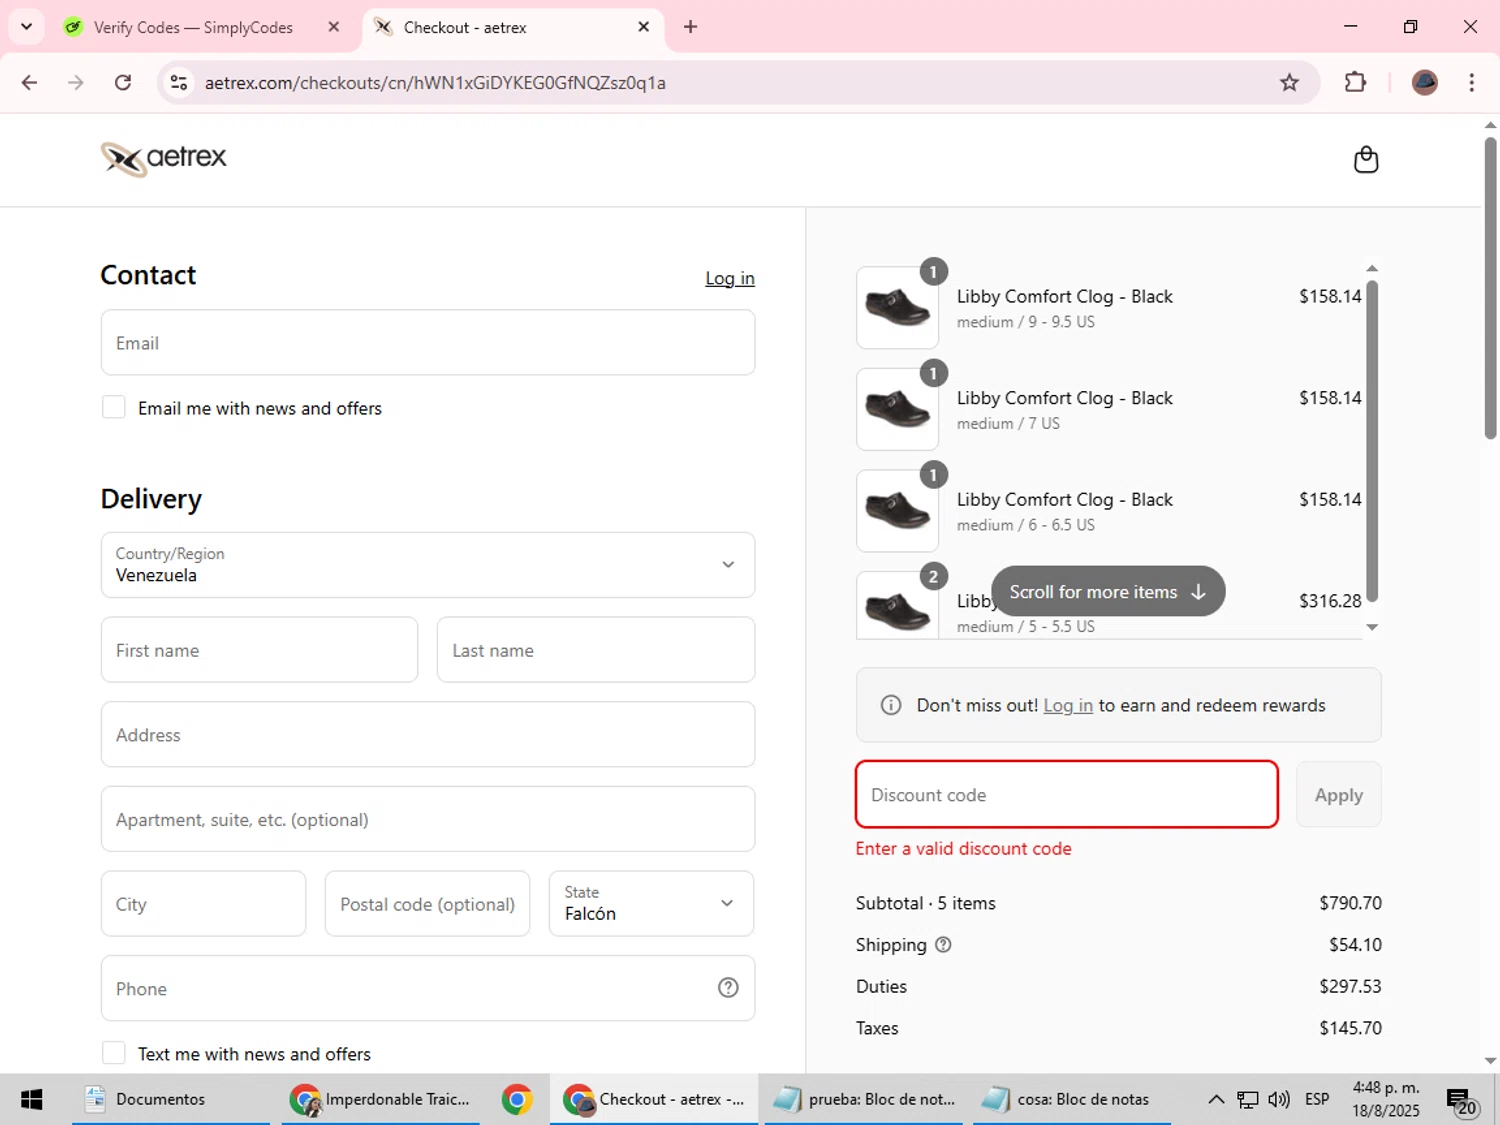Focus the Discount code field
The image size is (1500, 1125).
pyautogui.click(x=1067, y=795)
